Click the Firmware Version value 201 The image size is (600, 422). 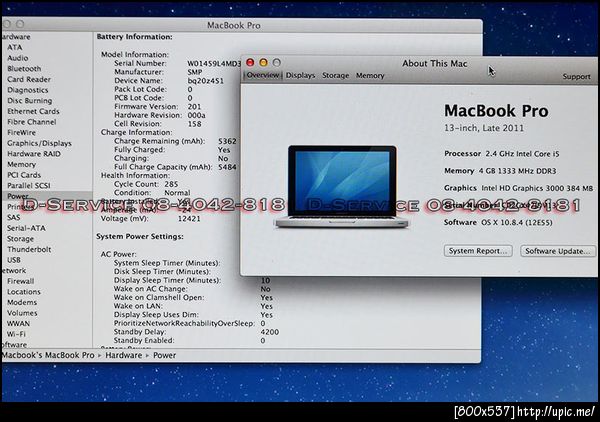coord(194,107)
